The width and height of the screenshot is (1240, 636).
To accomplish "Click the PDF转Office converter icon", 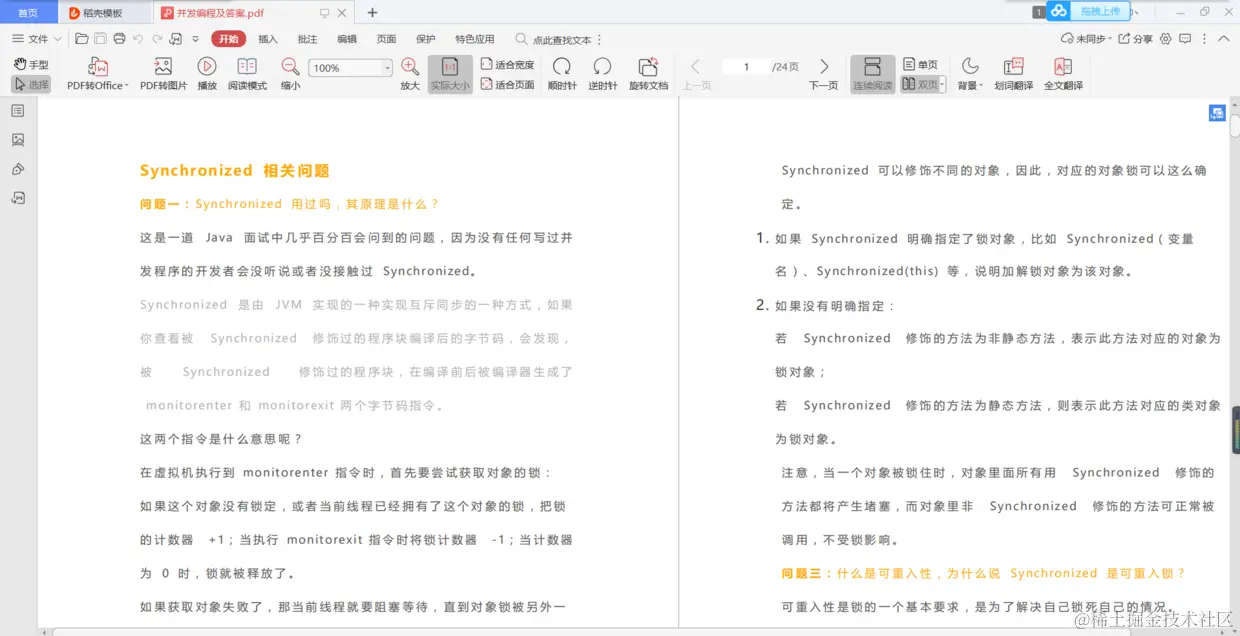I will (x=98, y=74).
